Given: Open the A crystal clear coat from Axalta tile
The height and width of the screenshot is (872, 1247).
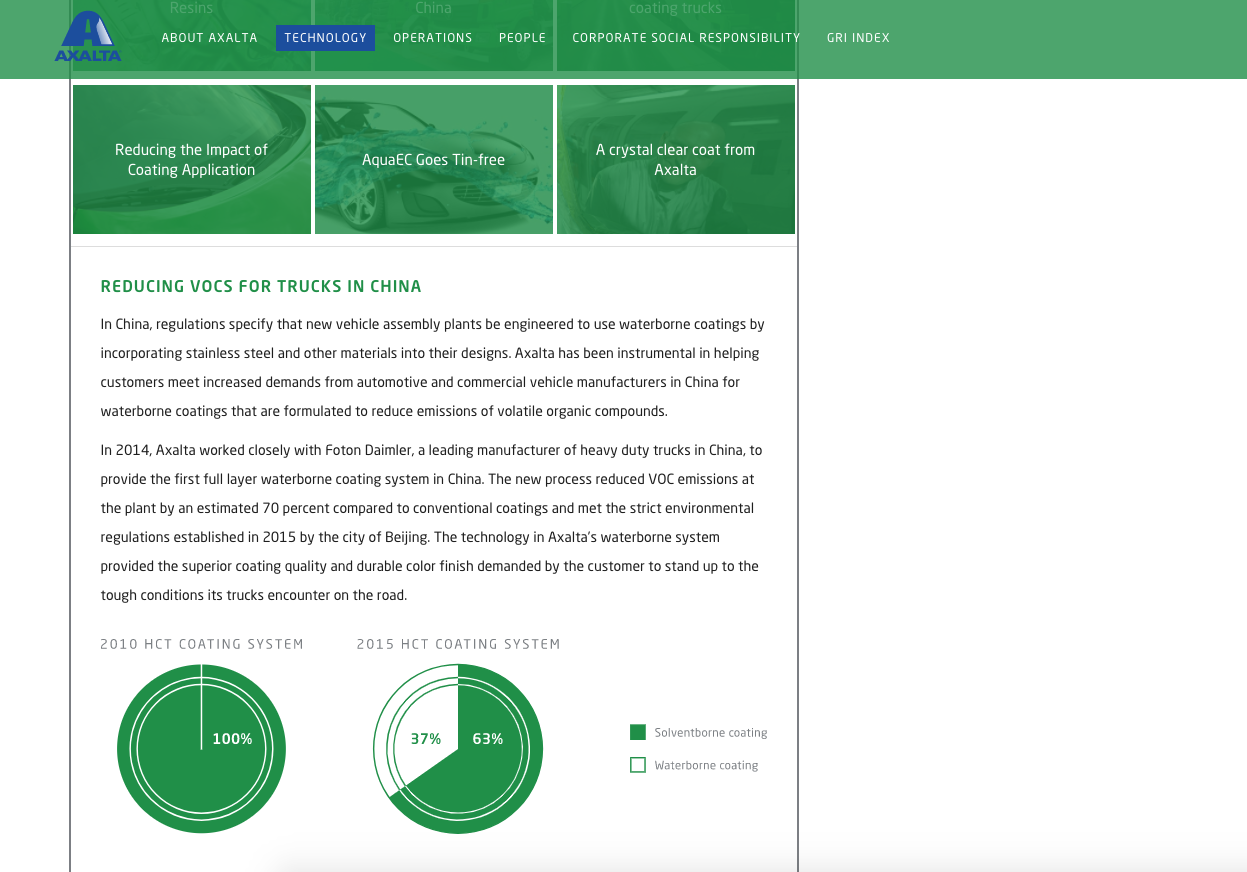Looking at the screenshot, I should click(x=676, y=160).
